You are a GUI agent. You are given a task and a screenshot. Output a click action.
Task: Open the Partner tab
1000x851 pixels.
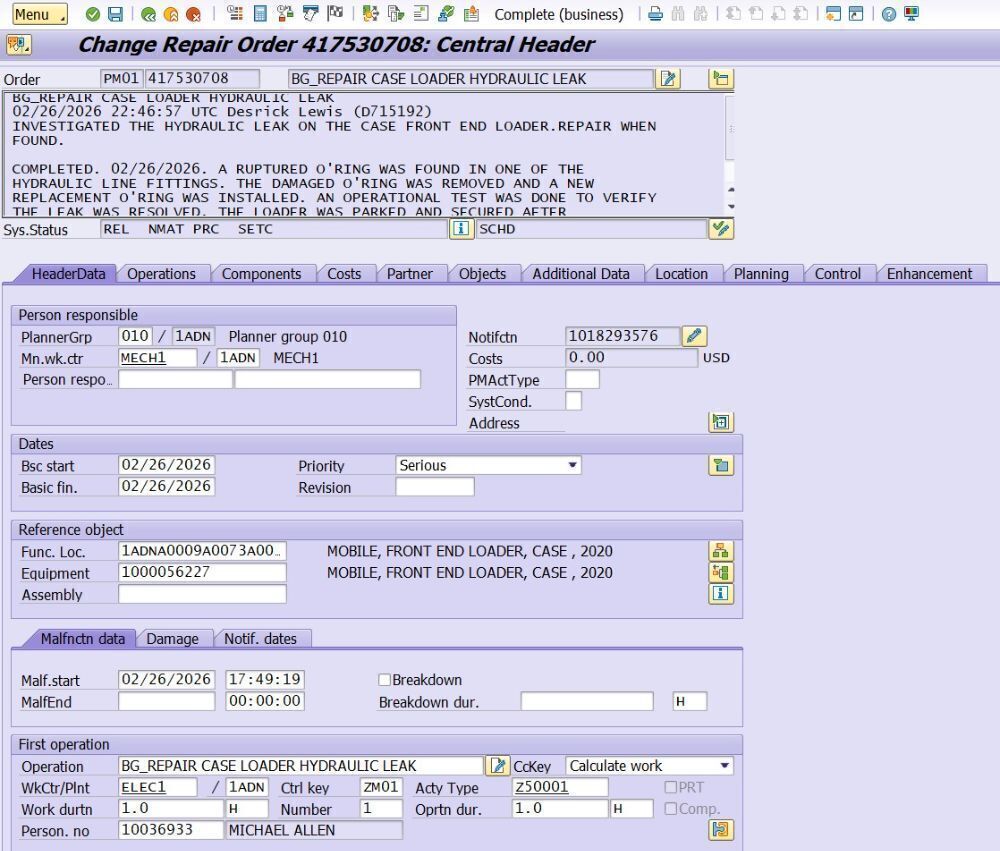point(410,274)
